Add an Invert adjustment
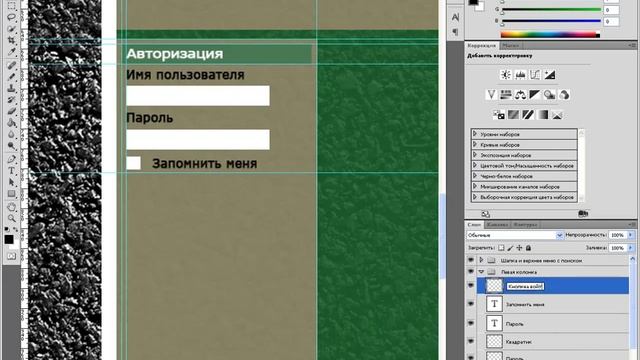The height and width of the screenshot is (360, 640). coord(498,115)
